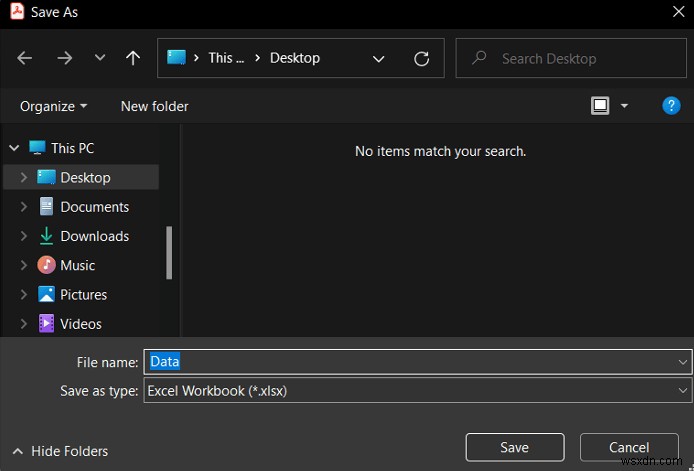Image resolution: width=694 pixels, height=471 pixels.
Task: Open the view options dropdown arrow
Action: (624, 106)
